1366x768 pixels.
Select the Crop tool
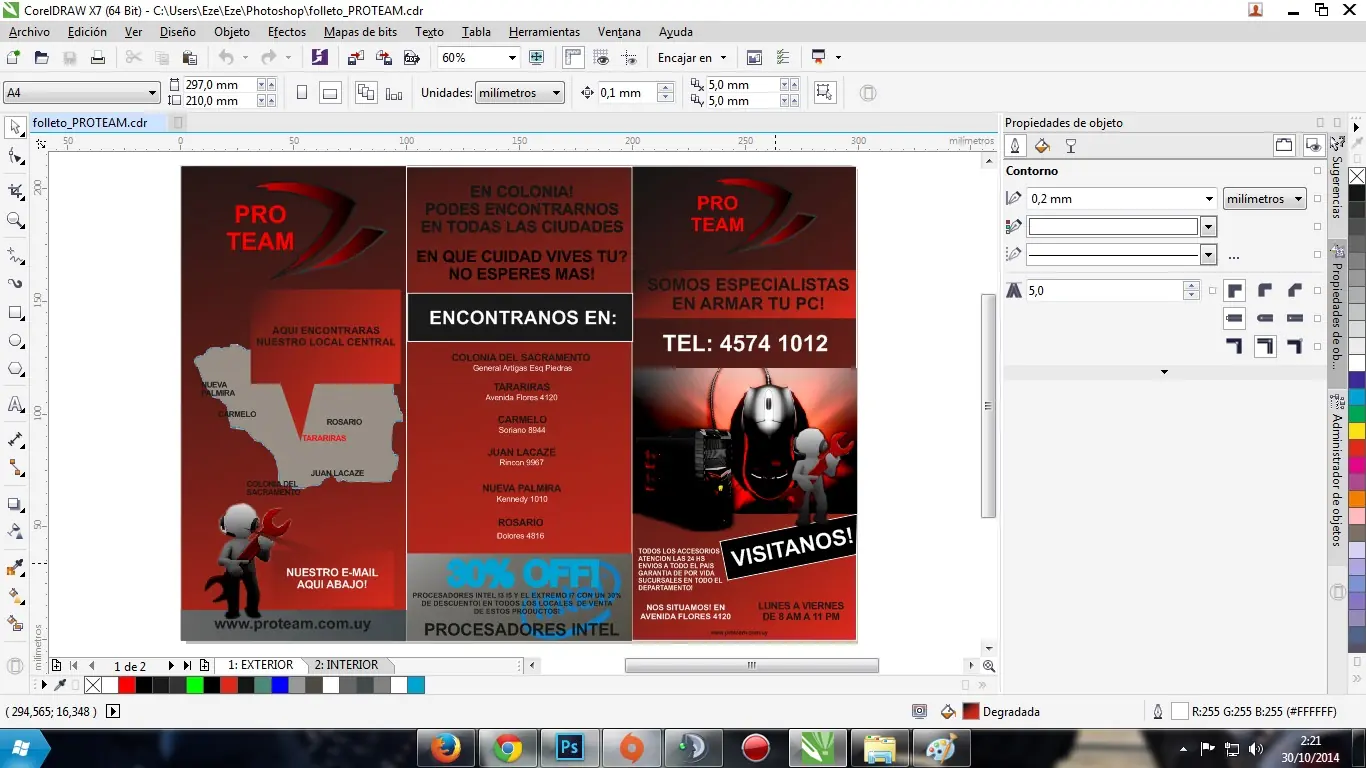point(15,191)
